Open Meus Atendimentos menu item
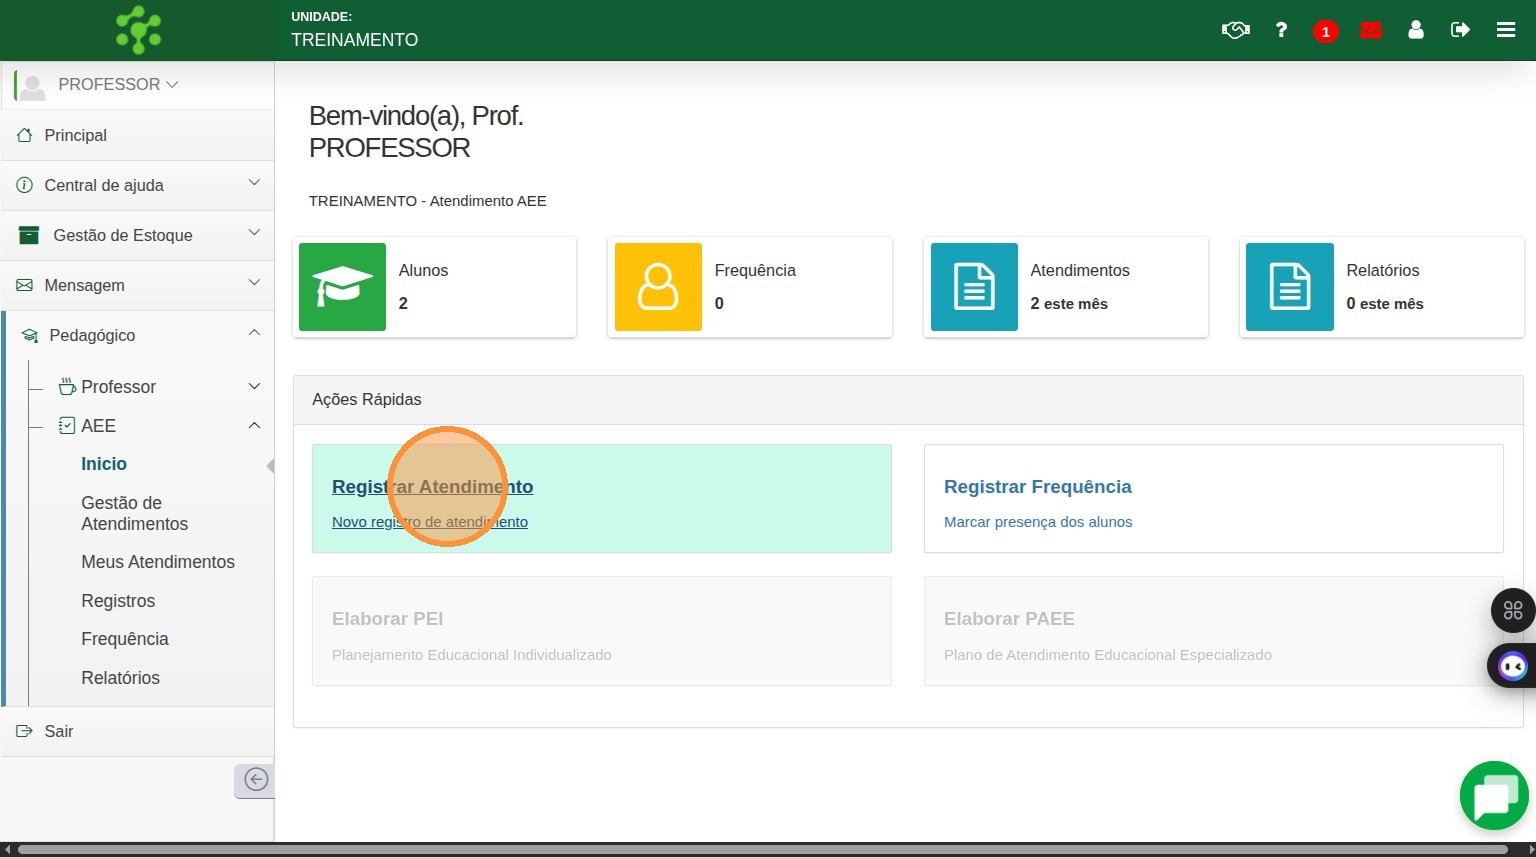Image resolution: width=1536 pixels, height=857 pixels. (158, 562)
